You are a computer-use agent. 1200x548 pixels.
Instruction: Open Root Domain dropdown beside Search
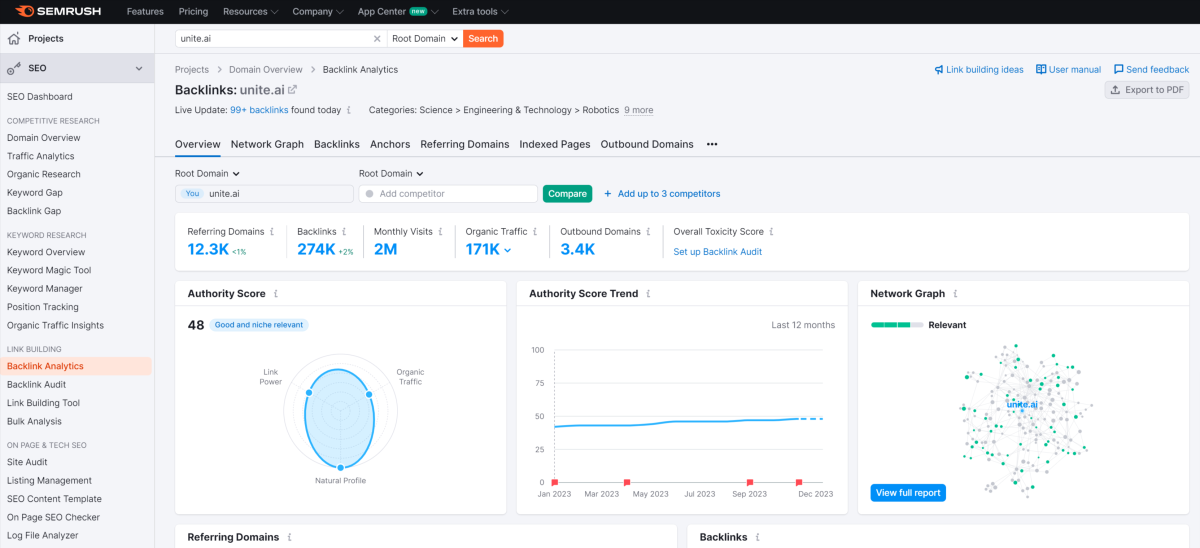425,38
